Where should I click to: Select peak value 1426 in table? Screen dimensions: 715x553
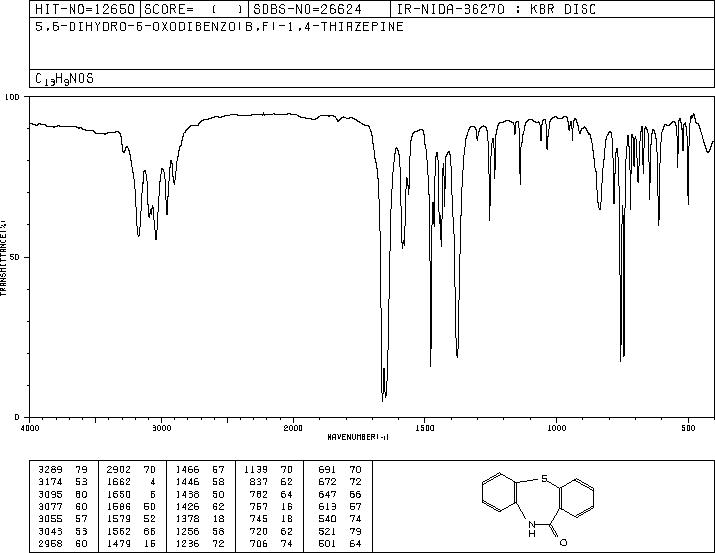[x=187, y=506]
